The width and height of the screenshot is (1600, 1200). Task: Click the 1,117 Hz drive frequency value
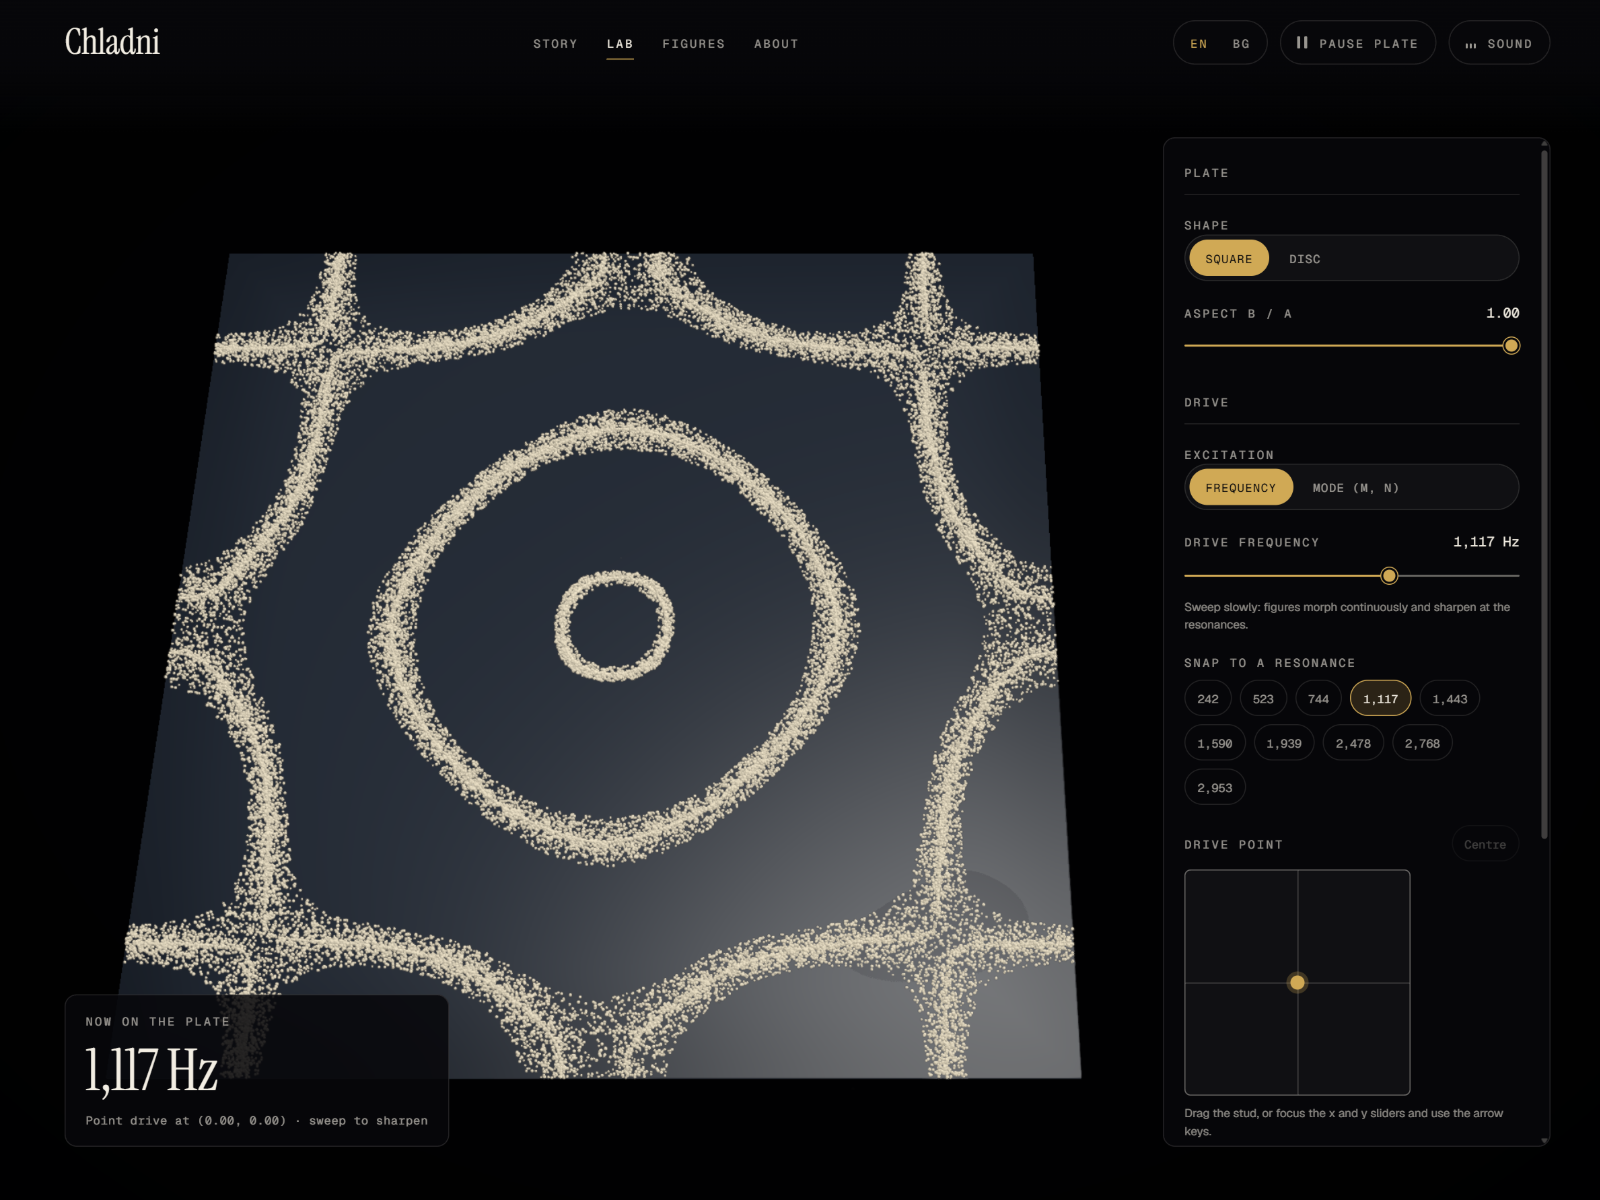pos(1486,542)
